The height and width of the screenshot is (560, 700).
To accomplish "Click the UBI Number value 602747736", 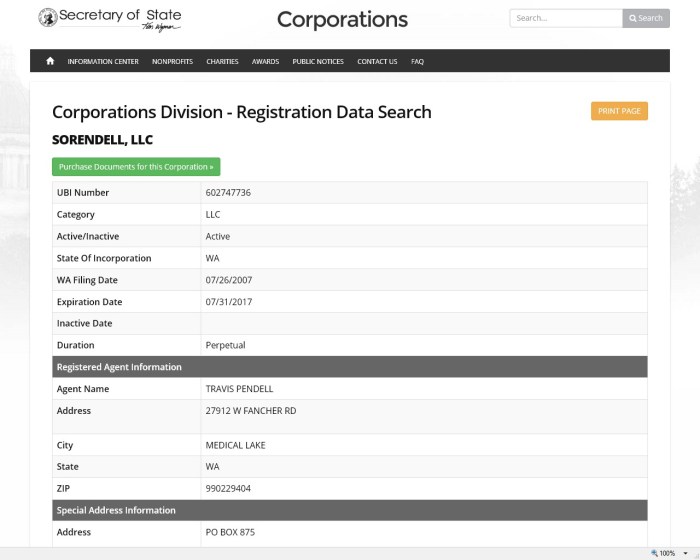I will coord(228,192).
